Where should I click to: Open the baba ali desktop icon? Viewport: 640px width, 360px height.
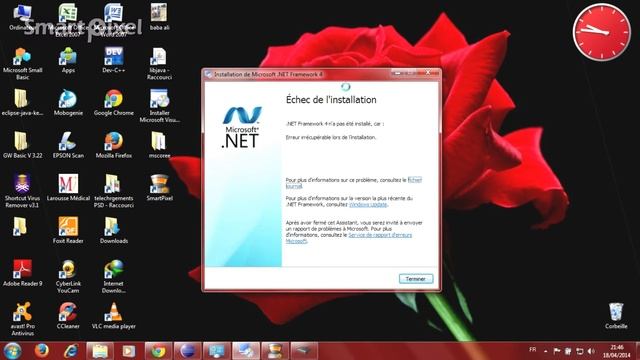point(159,17)
